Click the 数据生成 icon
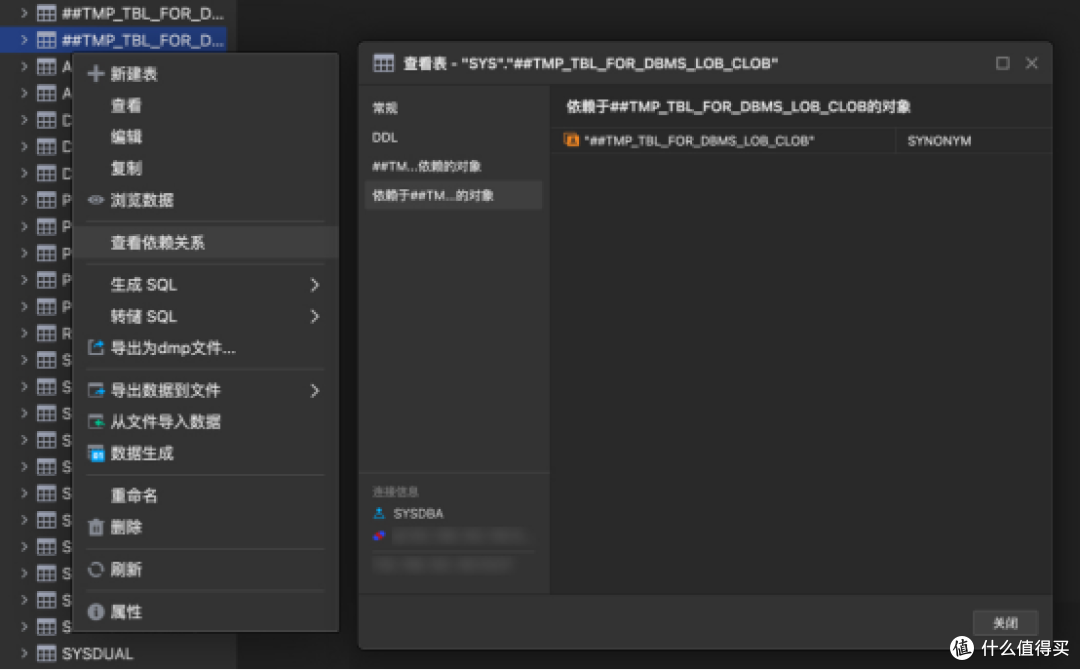Screen dimensions: 1080x671 tap(96, 453)
